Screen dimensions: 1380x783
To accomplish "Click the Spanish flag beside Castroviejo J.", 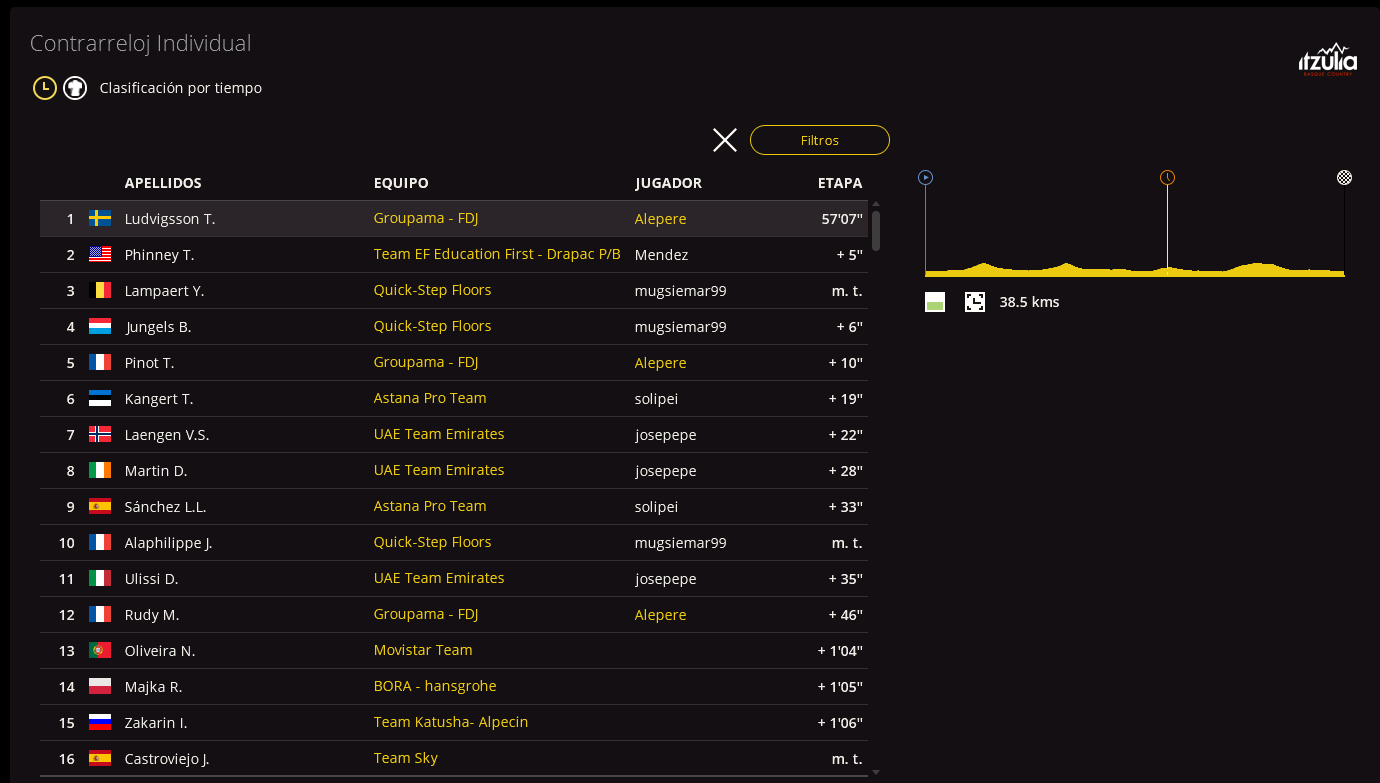I will tap(100, 758).
